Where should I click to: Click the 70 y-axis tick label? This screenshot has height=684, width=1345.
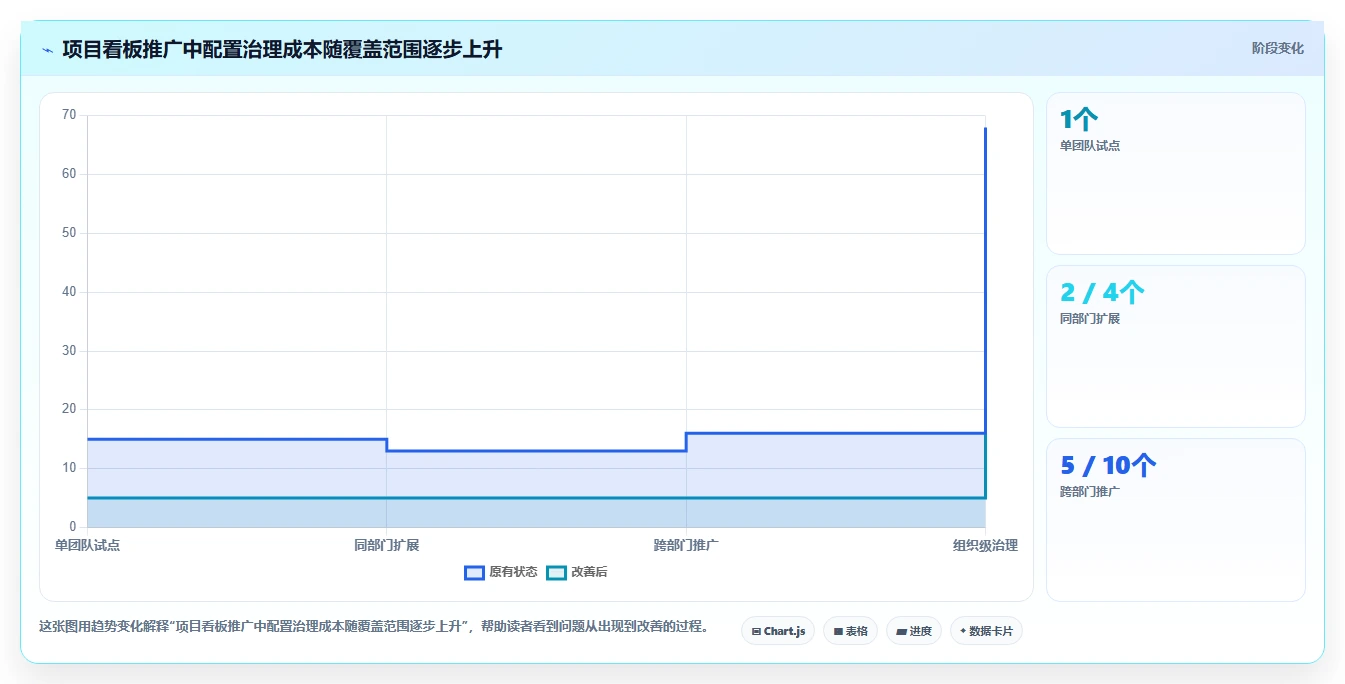[x=69, y=115]
